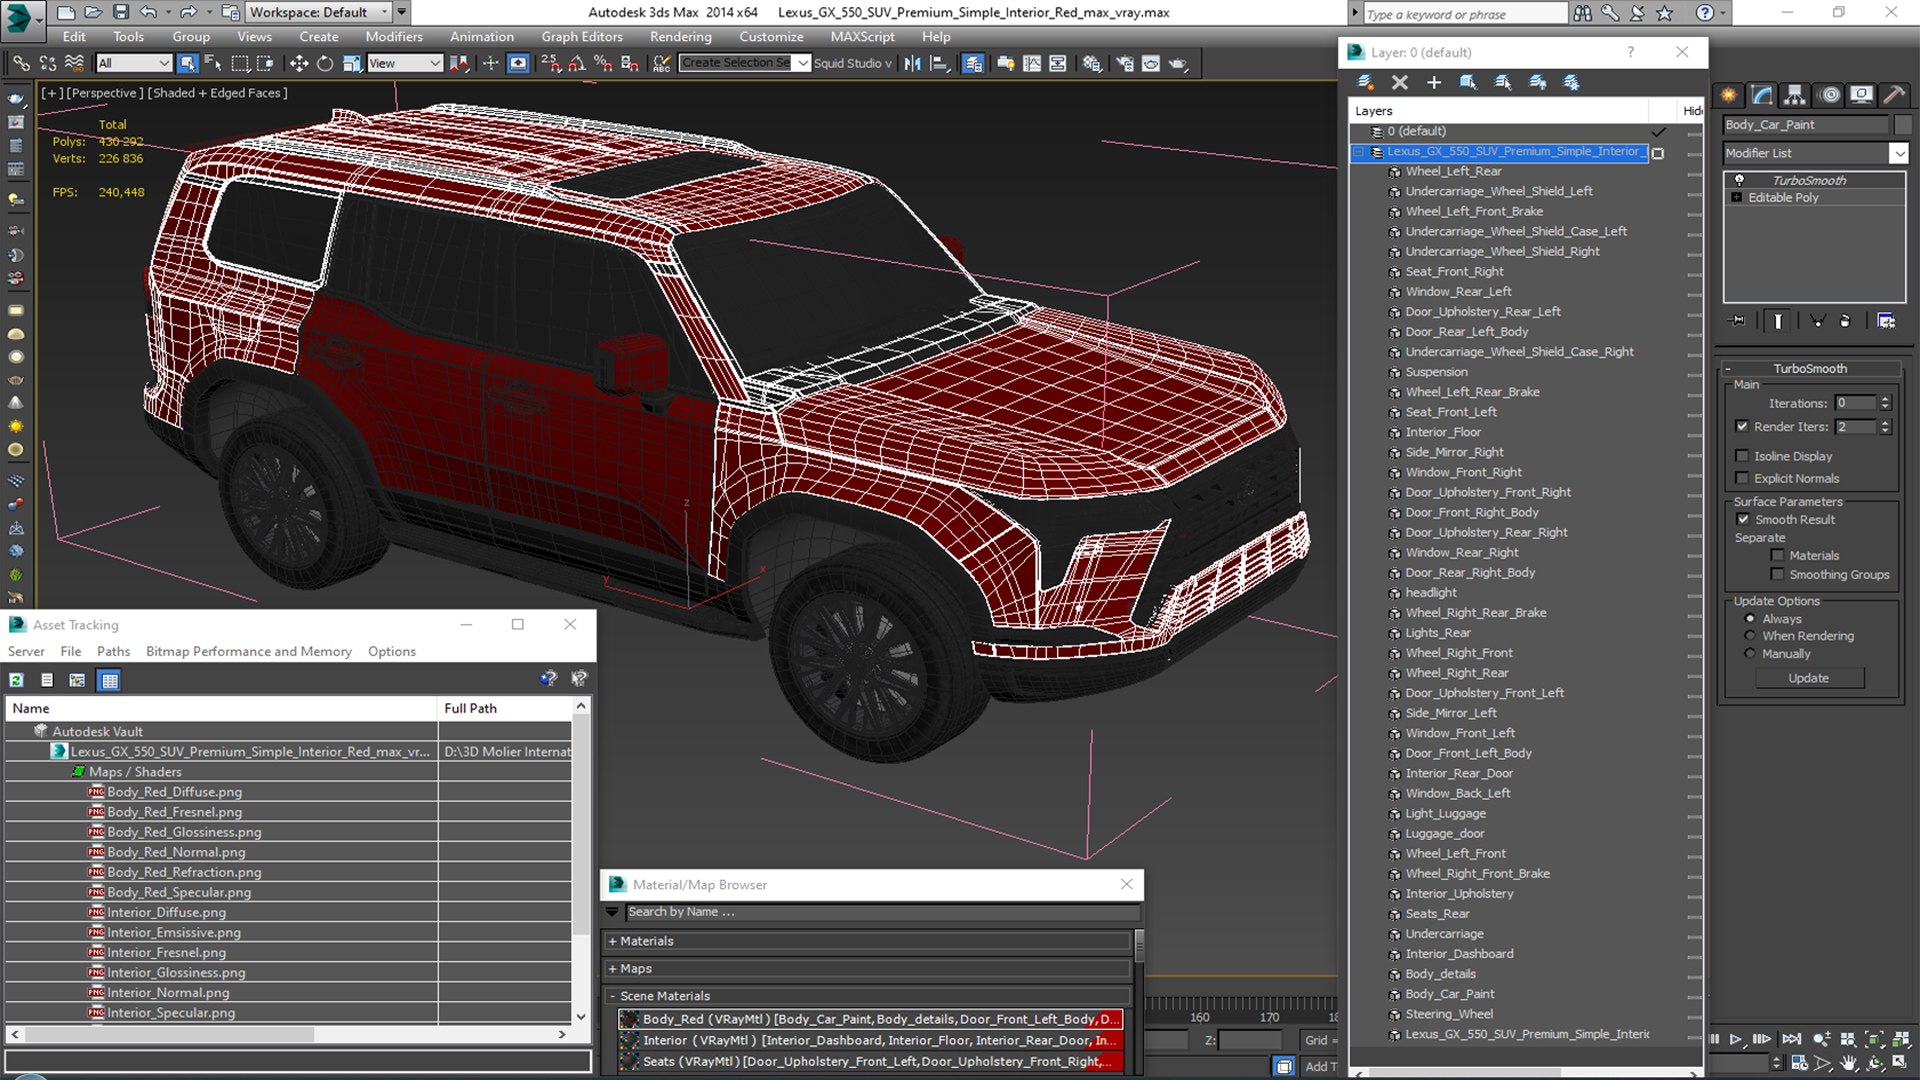Click the Body_Red material sample swatch
This screenshot has height=1080, width=1920.
tap(629, 1019)
